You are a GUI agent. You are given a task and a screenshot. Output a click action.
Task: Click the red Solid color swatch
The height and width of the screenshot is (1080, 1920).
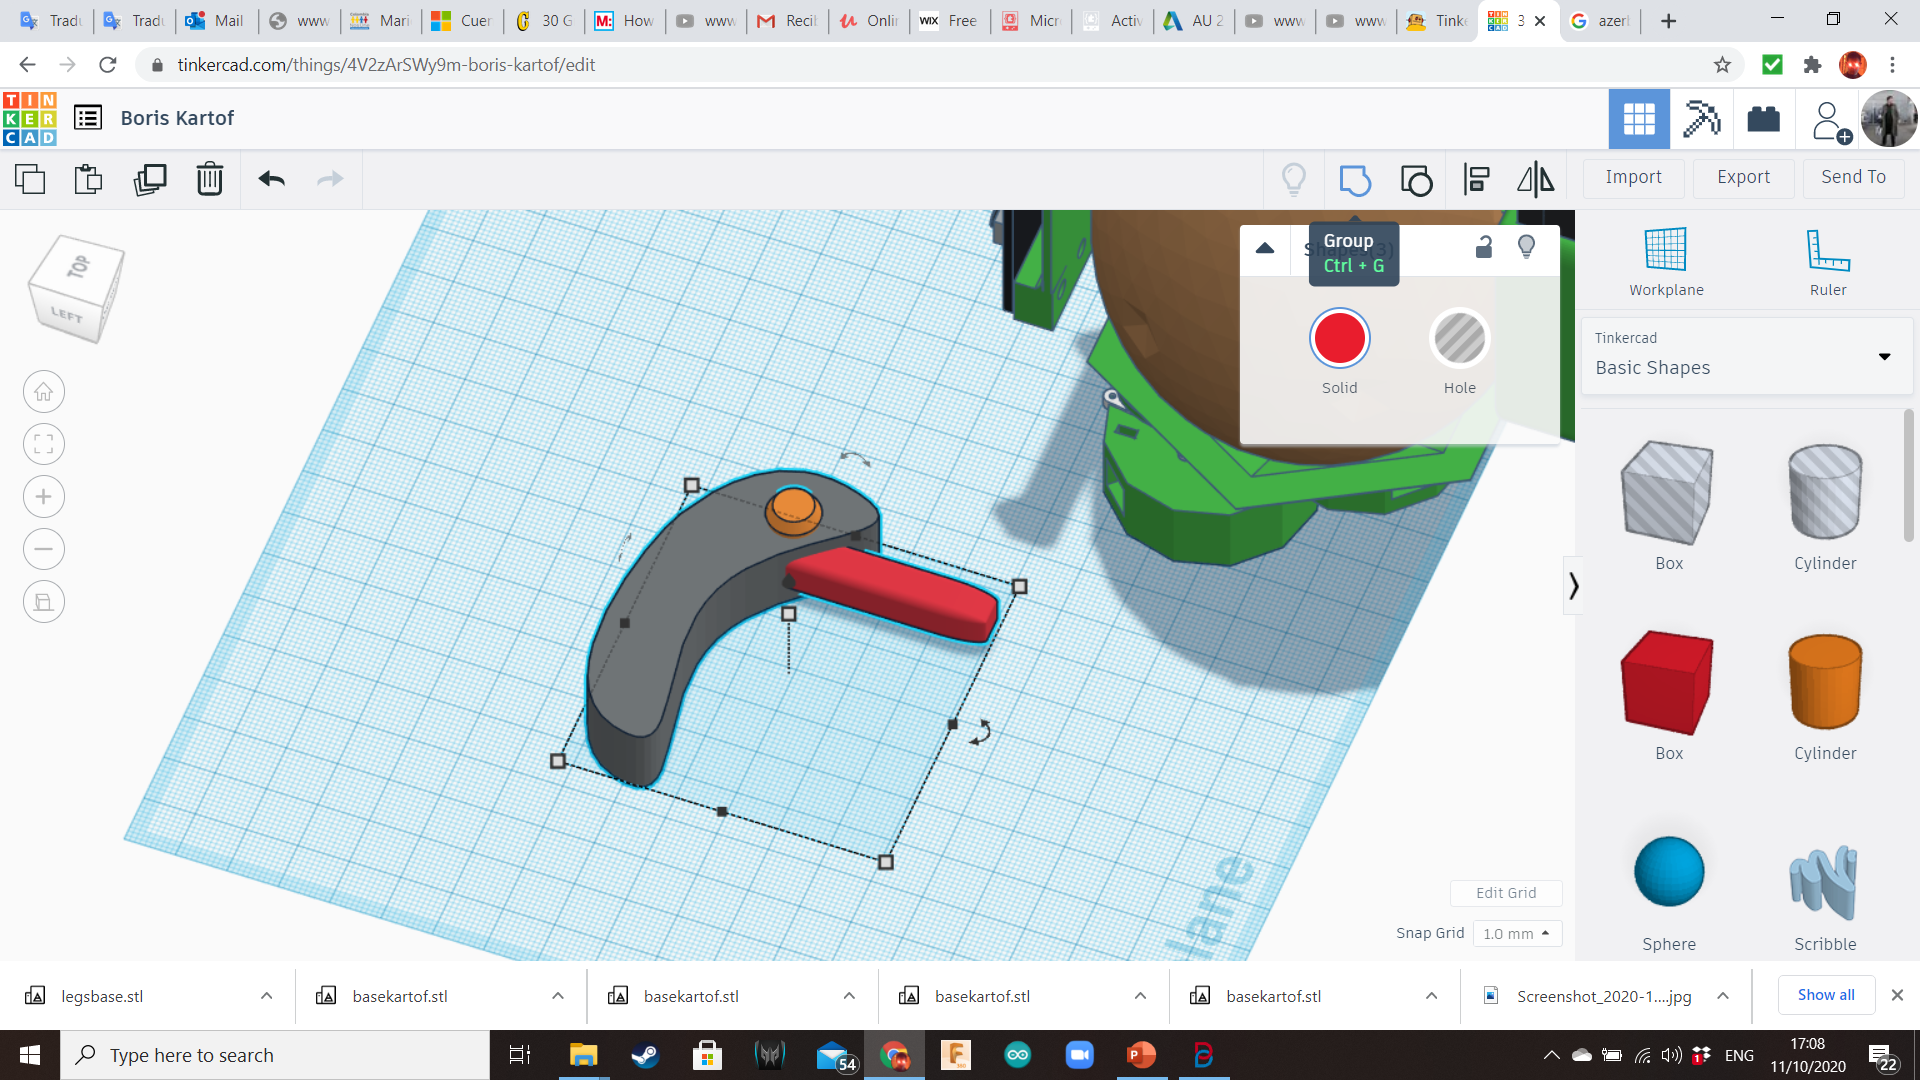[x=1339, y=339]
